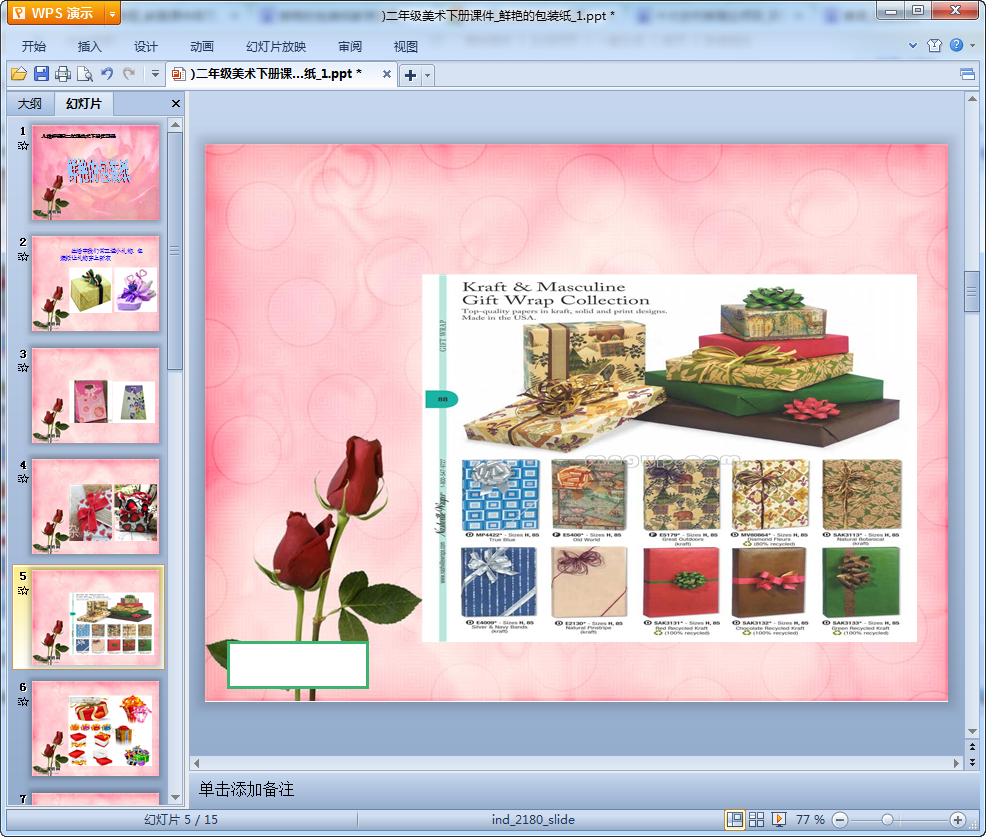986x837 pixels.
Task: Click animation star icon under slide 5
Action: (x=23, y=590)
